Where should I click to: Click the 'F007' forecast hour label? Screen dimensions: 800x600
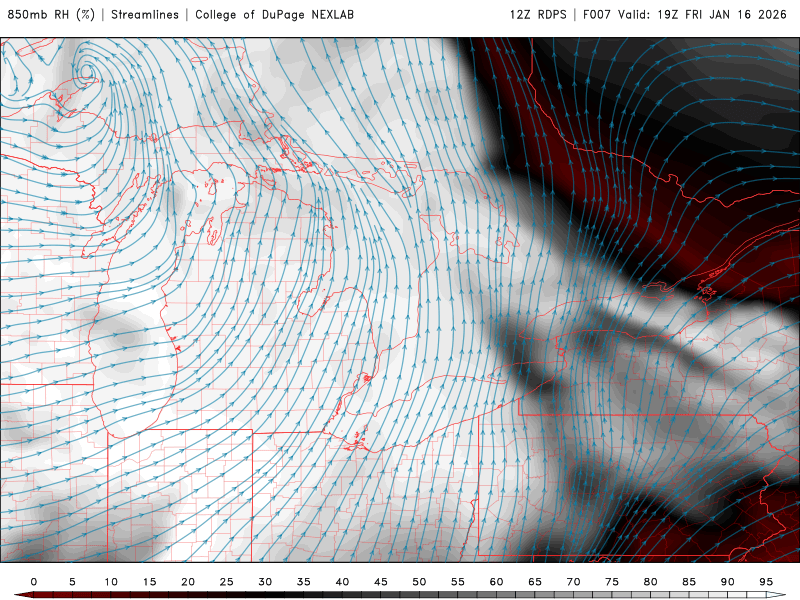596,14
